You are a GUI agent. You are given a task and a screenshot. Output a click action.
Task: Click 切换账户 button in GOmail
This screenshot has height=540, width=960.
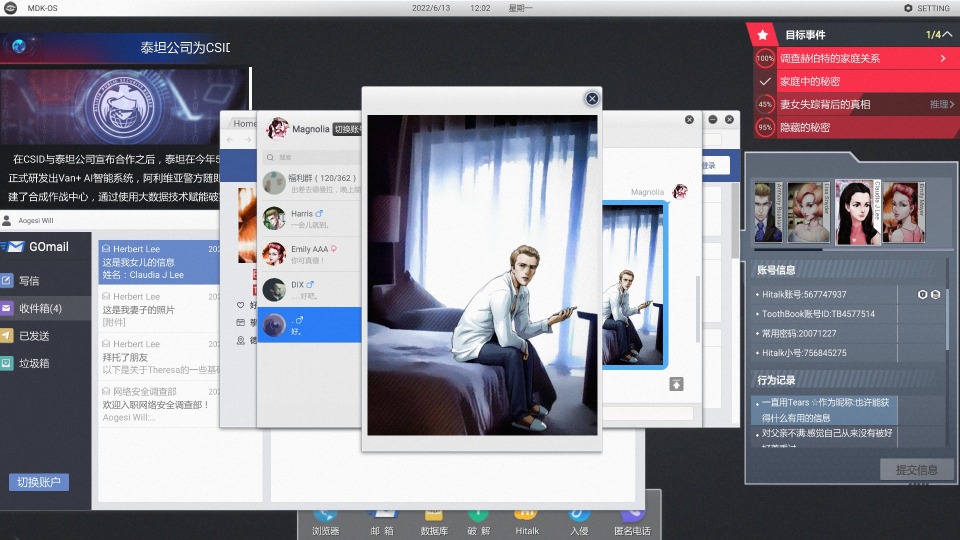coord(39,482)
